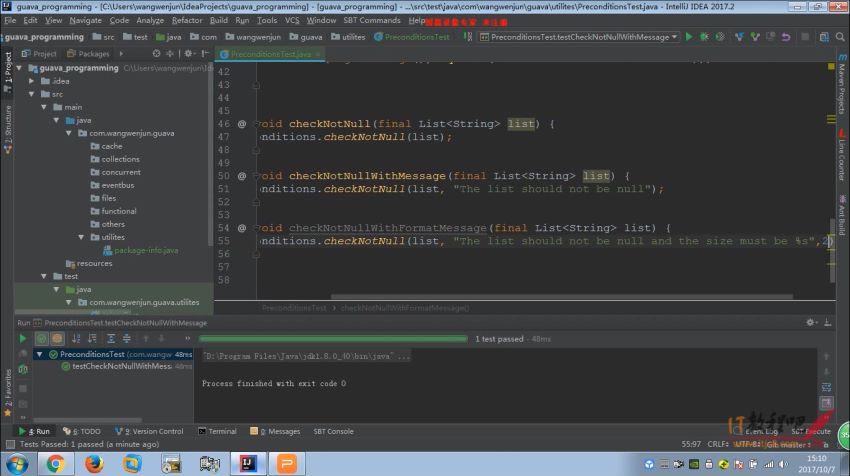Collapse all test nodes in Run panel

click(x=126, y=338)
